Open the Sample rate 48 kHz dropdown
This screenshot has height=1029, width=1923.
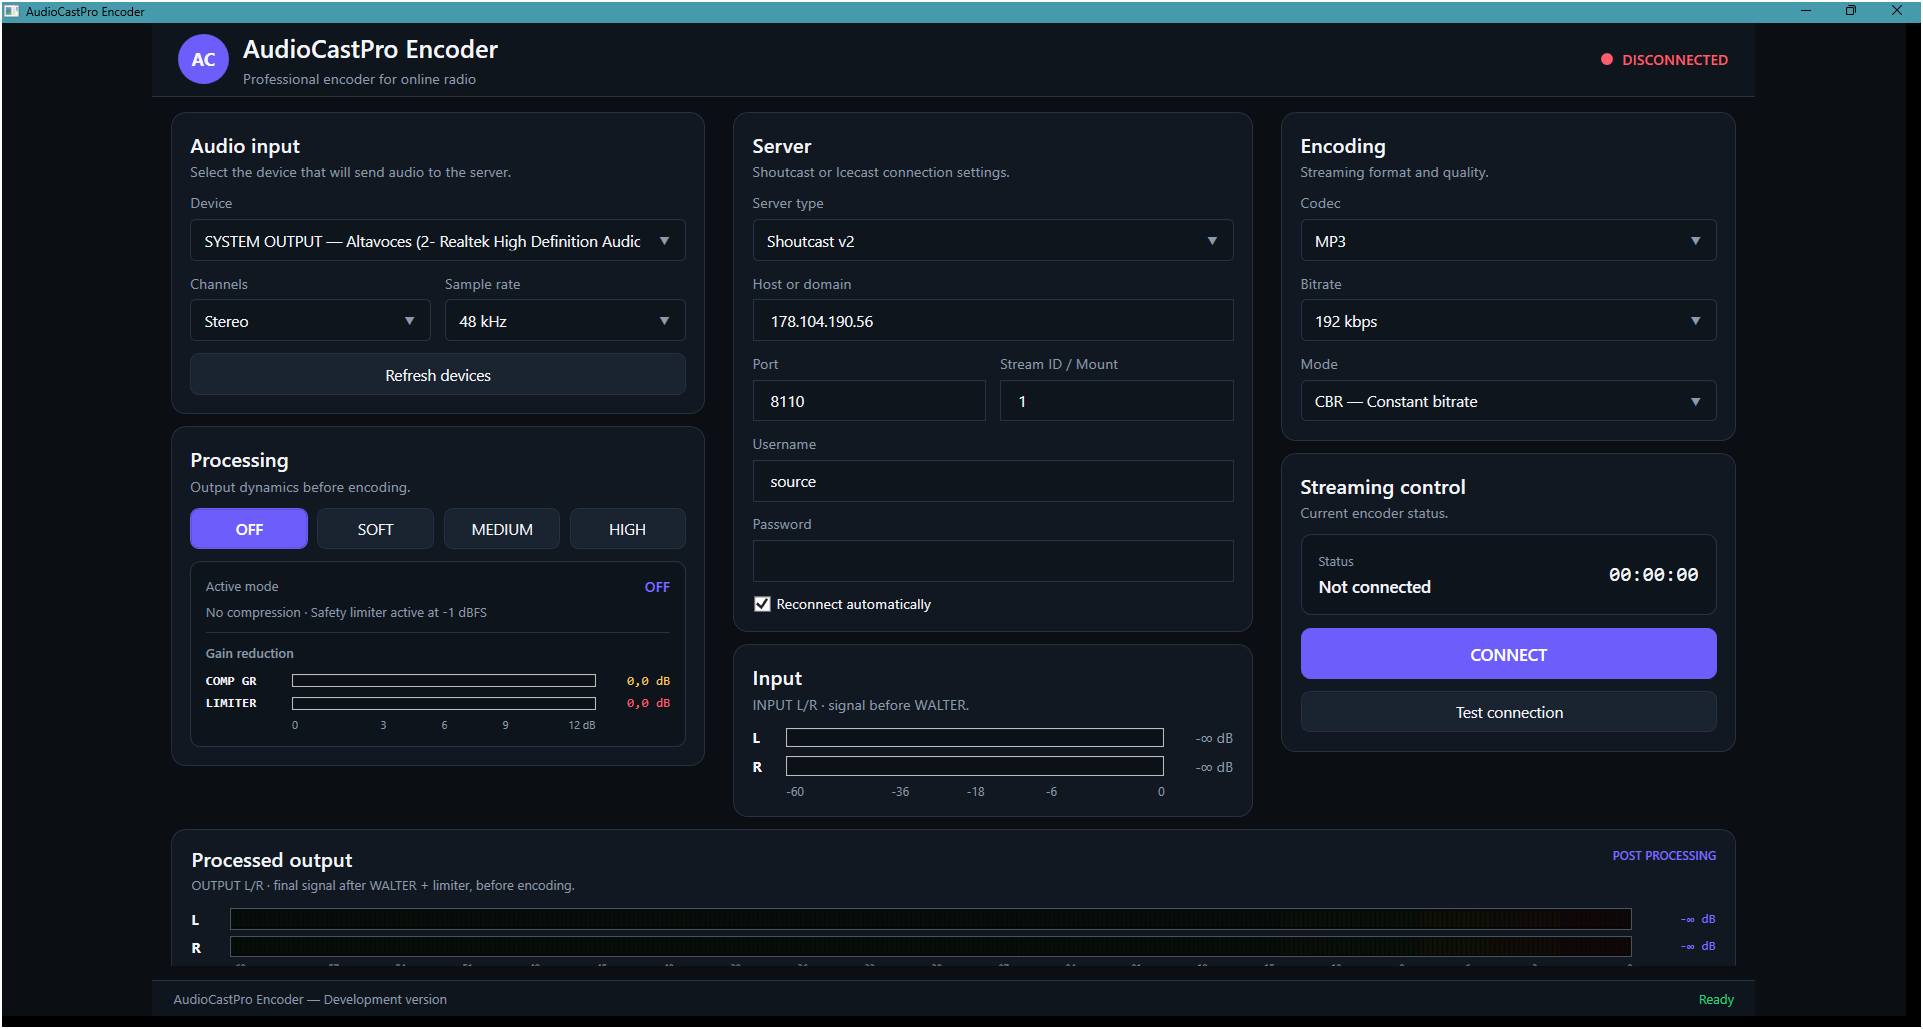tap(565, 321)
